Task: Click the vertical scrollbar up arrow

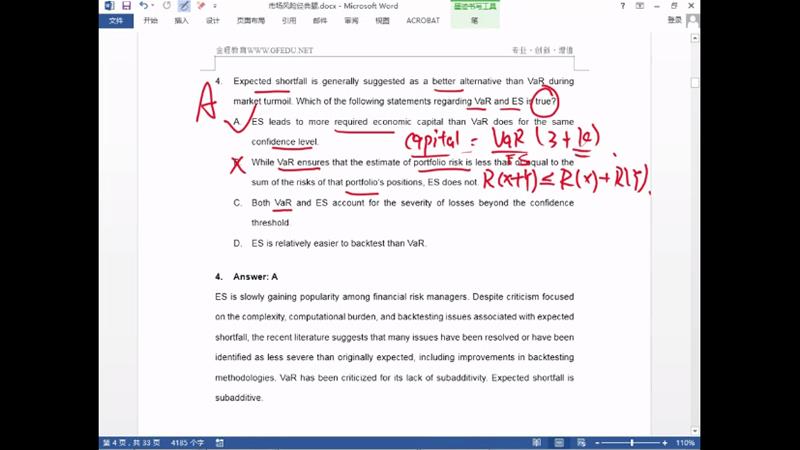Action: [x=695, y=39]
